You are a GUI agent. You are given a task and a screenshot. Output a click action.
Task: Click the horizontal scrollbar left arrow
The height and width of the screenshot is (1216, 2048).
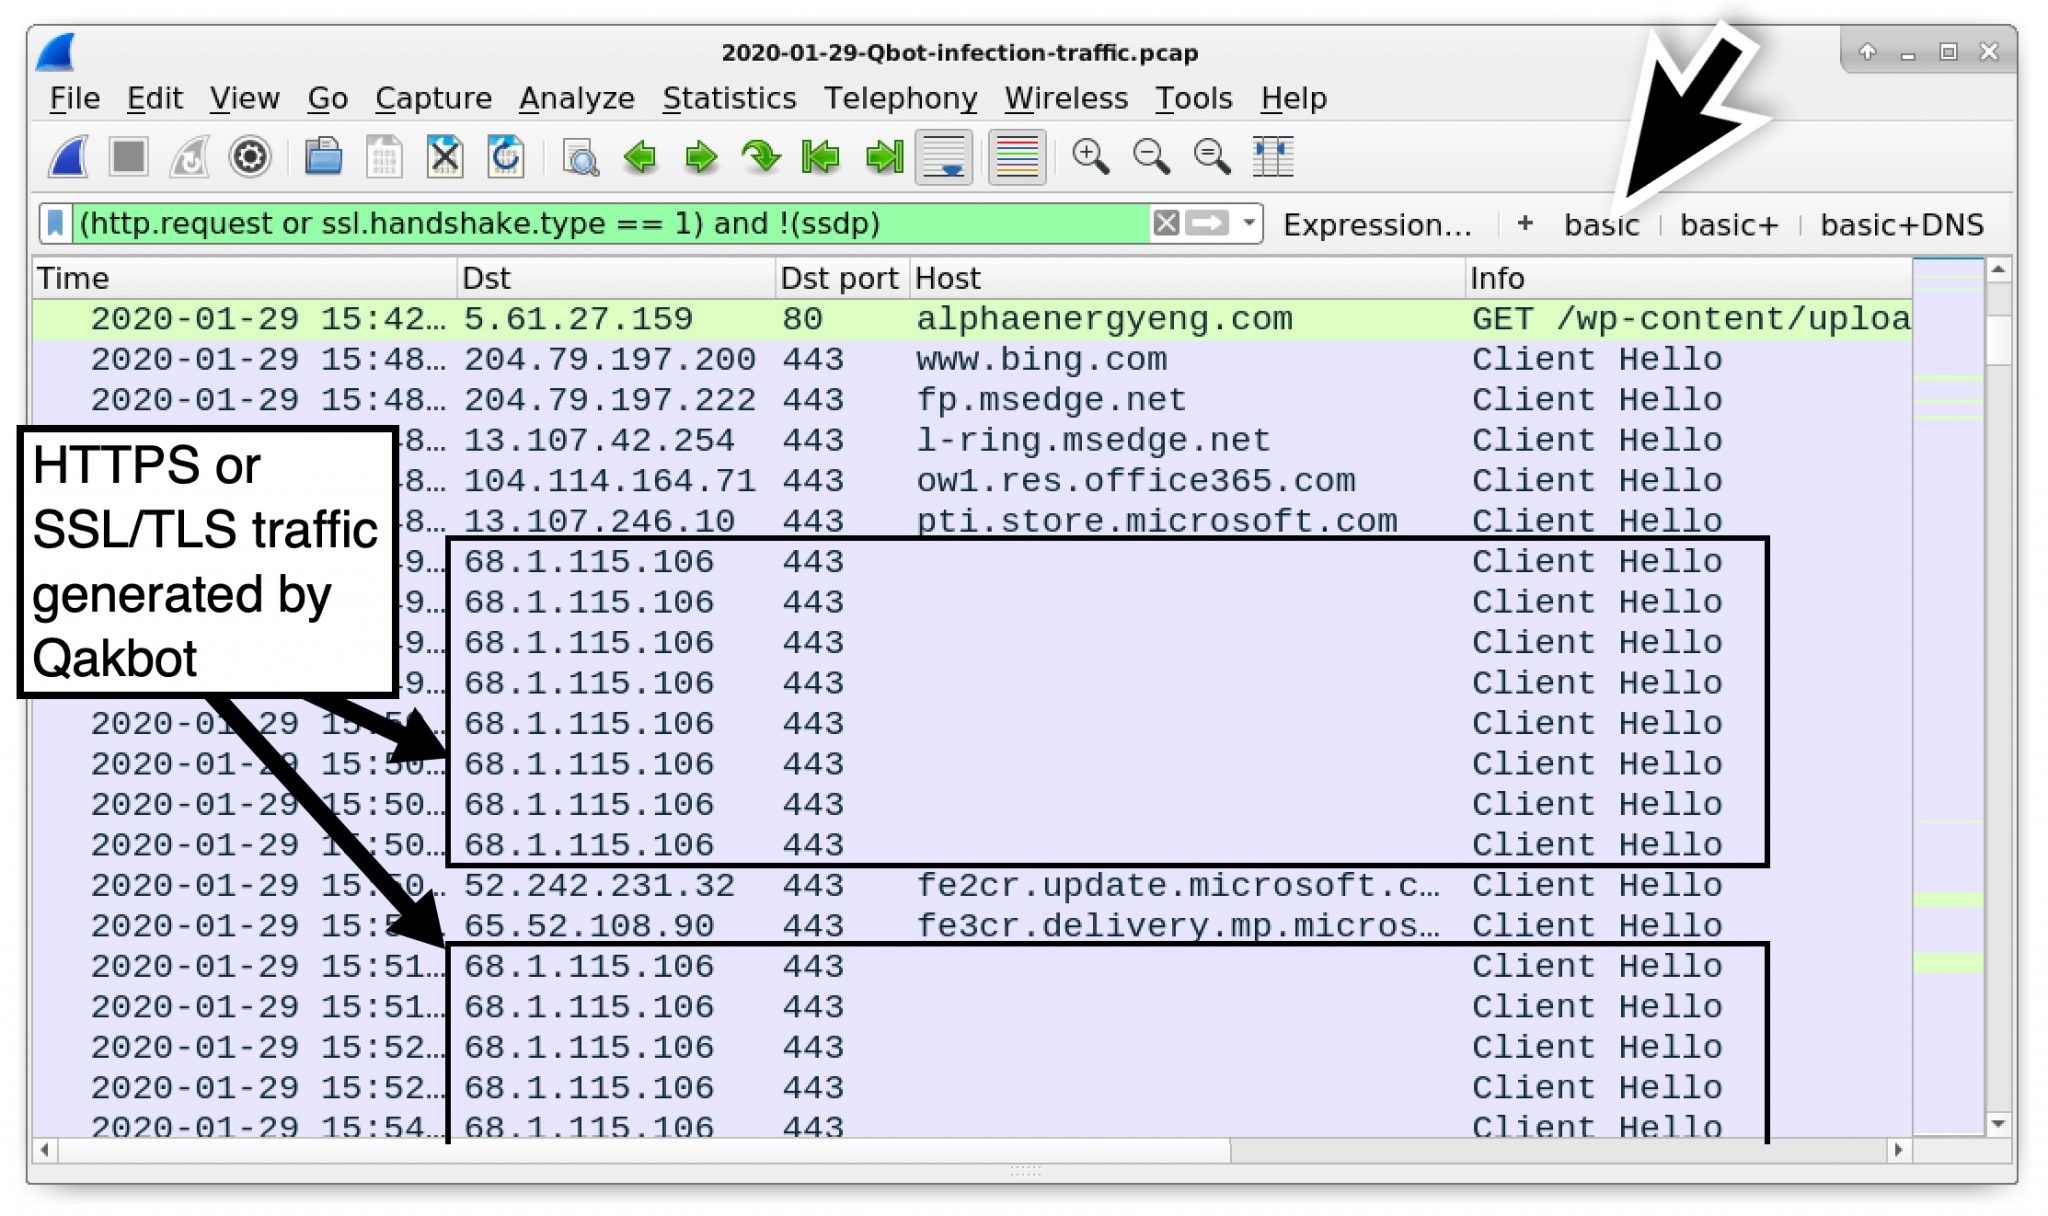(x=45, y=1150)
